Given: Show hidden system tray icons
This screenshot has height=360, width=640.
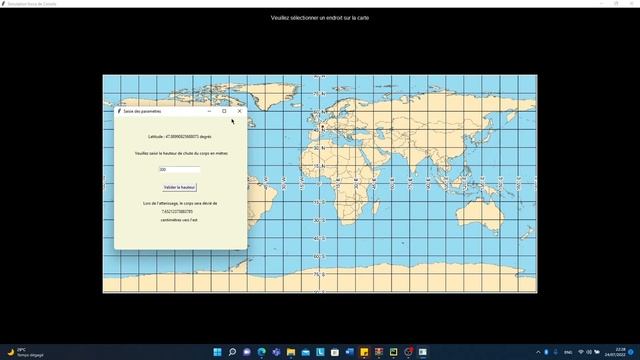Looking at the screenshot, I should 538,352.
